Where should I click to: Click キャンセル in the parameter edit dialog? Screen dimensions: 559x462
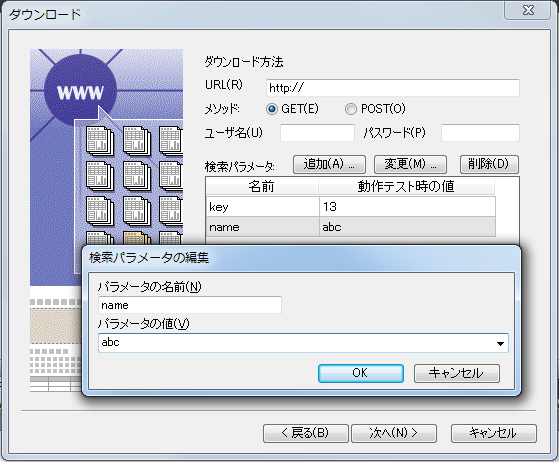click(x=457, y=373)
